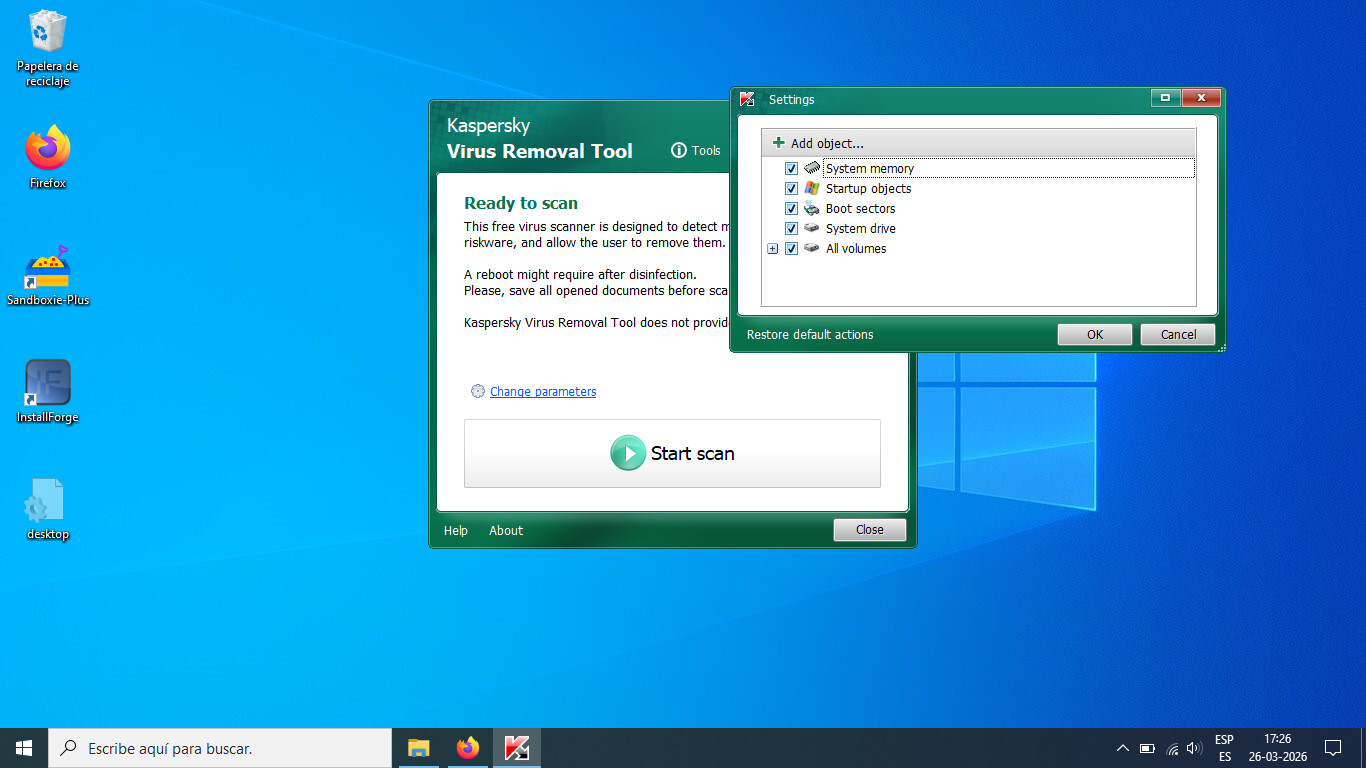Open the Help menu item
The width and height of the screenshot is (1366, 768).
coord(456,531)
